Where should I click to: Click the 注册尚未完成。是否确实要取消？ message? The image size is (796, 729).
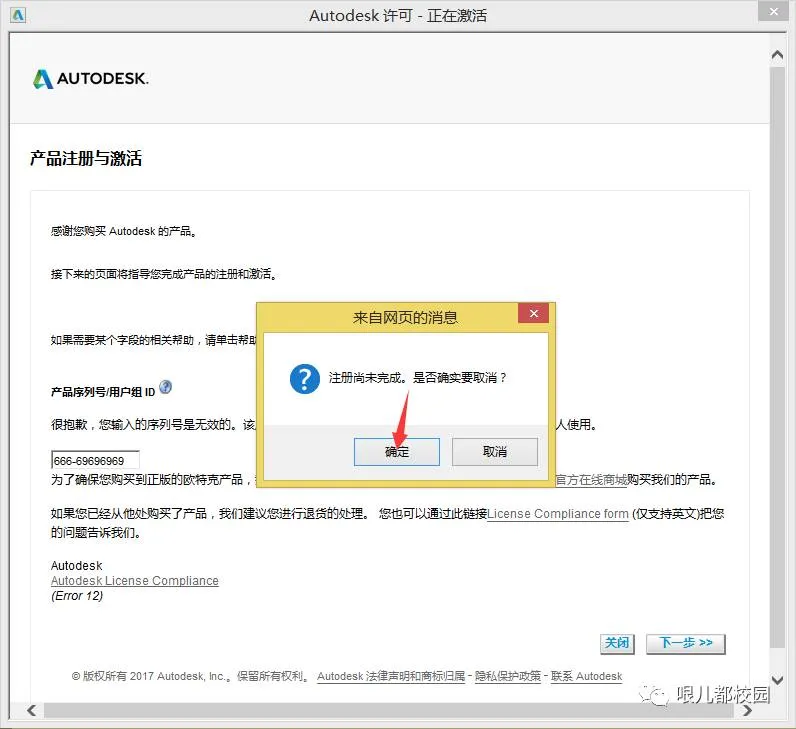pos(417,378)
